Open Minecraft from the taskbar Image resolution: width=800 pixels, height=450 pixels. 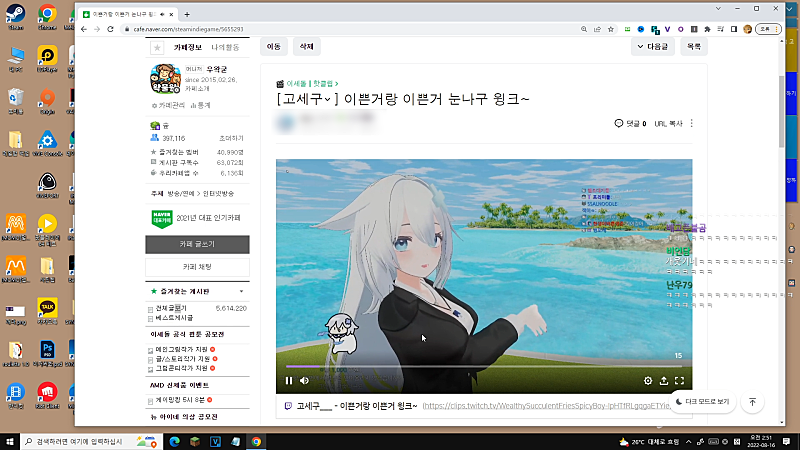click(x=195, y=442)
